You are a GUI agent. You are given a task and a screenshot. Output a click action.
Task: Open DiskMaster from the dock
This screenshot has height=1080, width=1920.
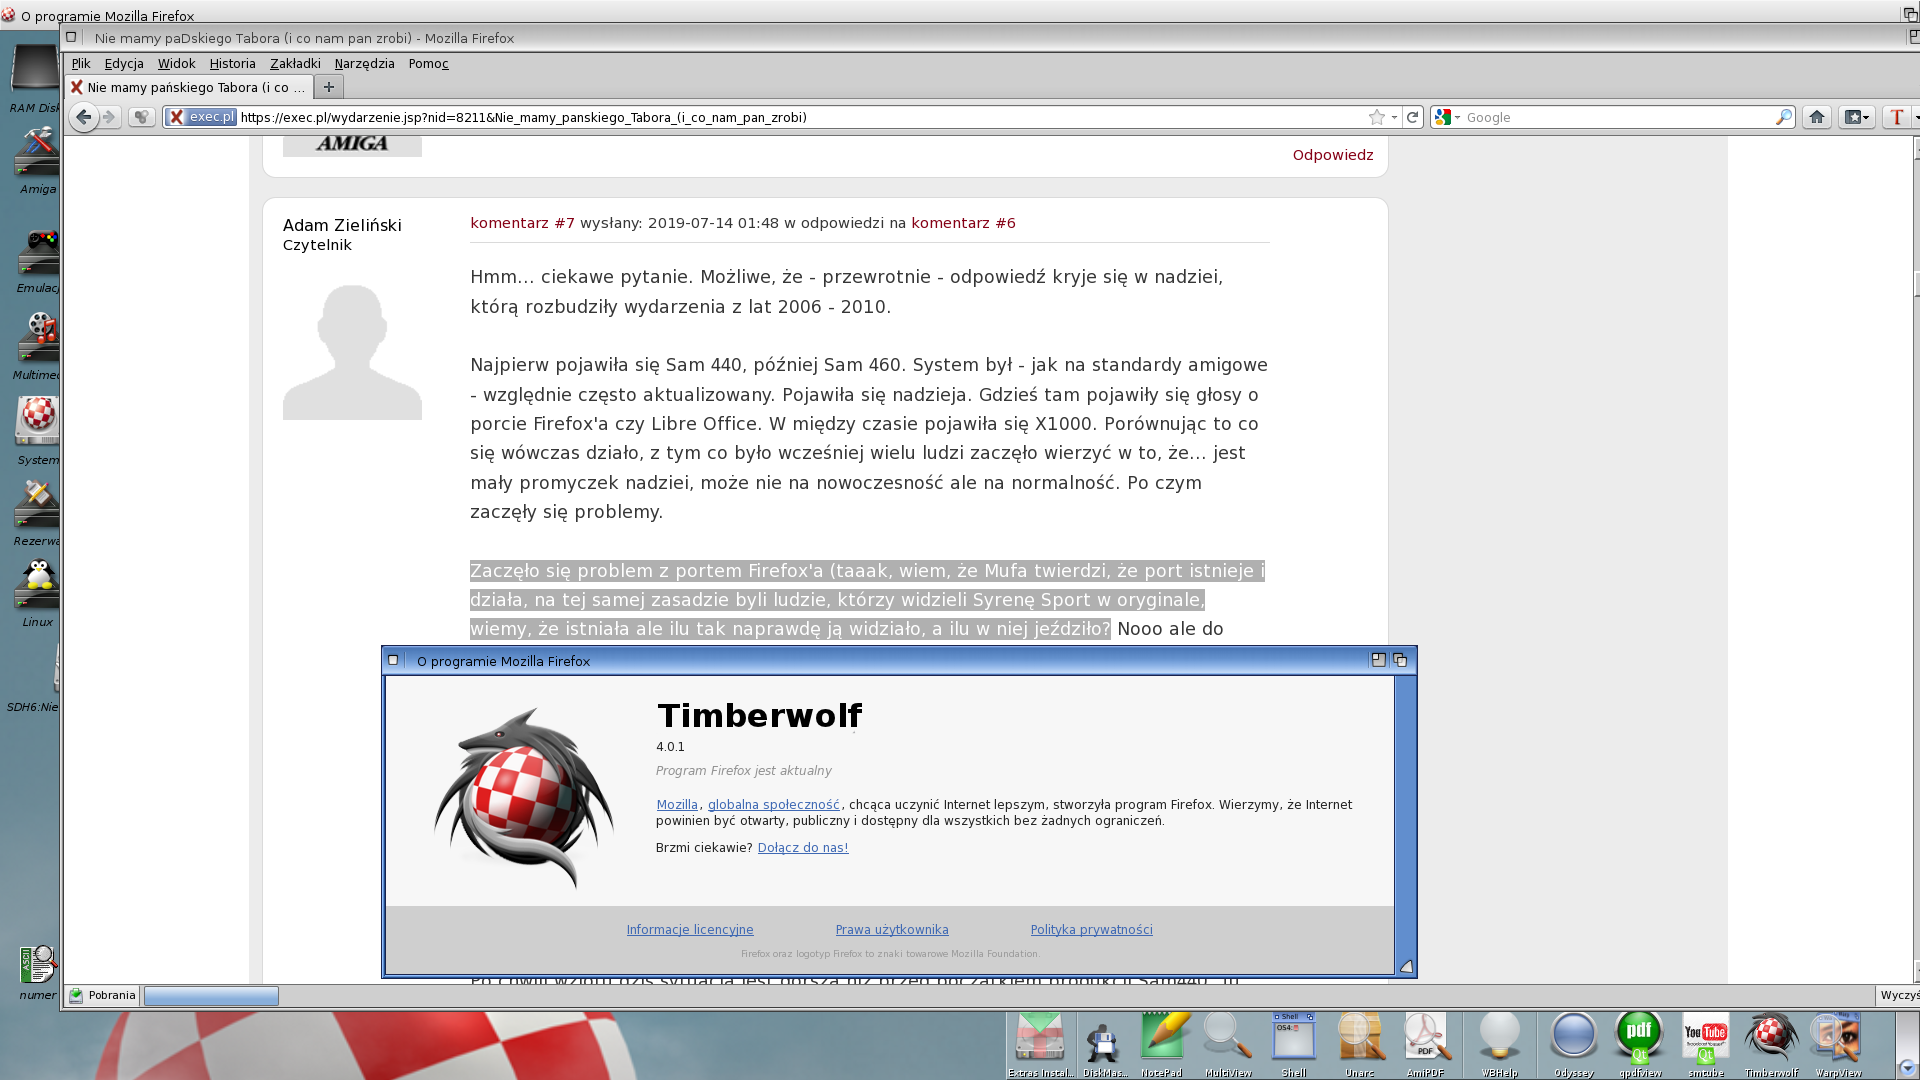coord(1104,1044)
